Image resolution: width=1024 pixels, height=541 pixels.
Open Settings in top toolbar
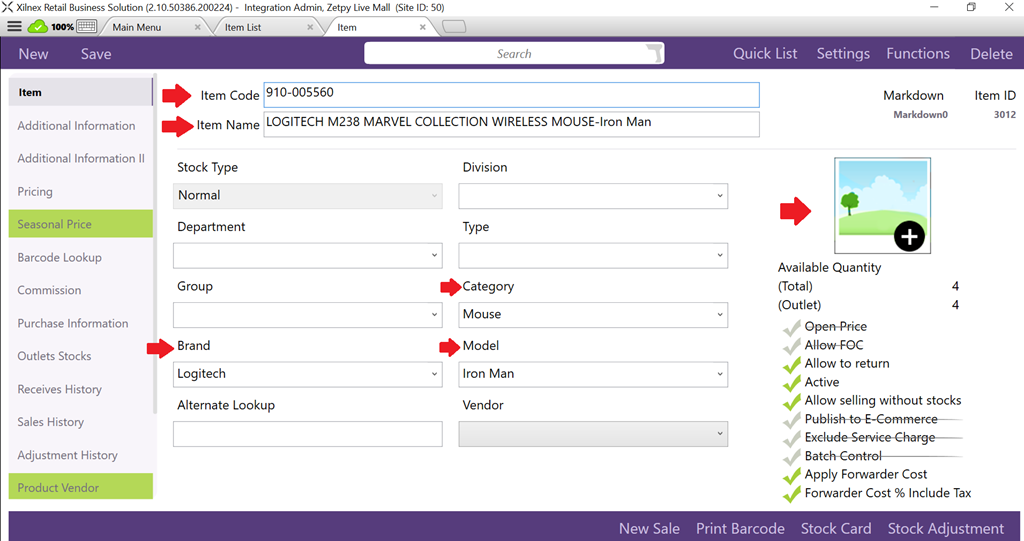click(x=843, y=54)
